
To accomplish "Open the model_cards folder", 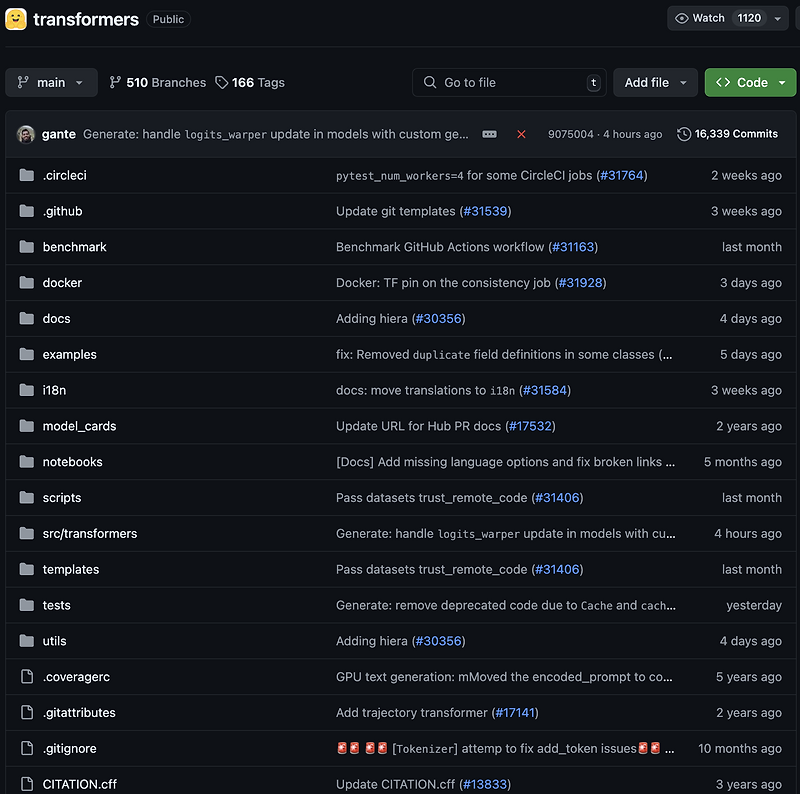I will tap(79, 426).
